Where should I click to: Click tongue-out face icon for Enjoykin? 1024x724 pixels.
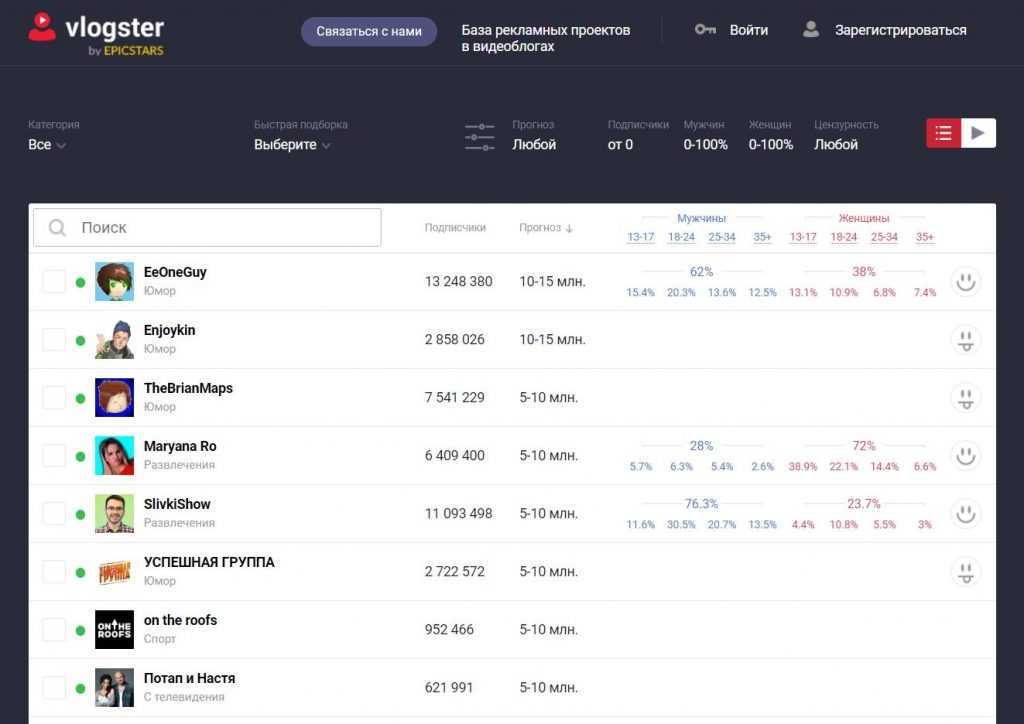coord(965,340)
